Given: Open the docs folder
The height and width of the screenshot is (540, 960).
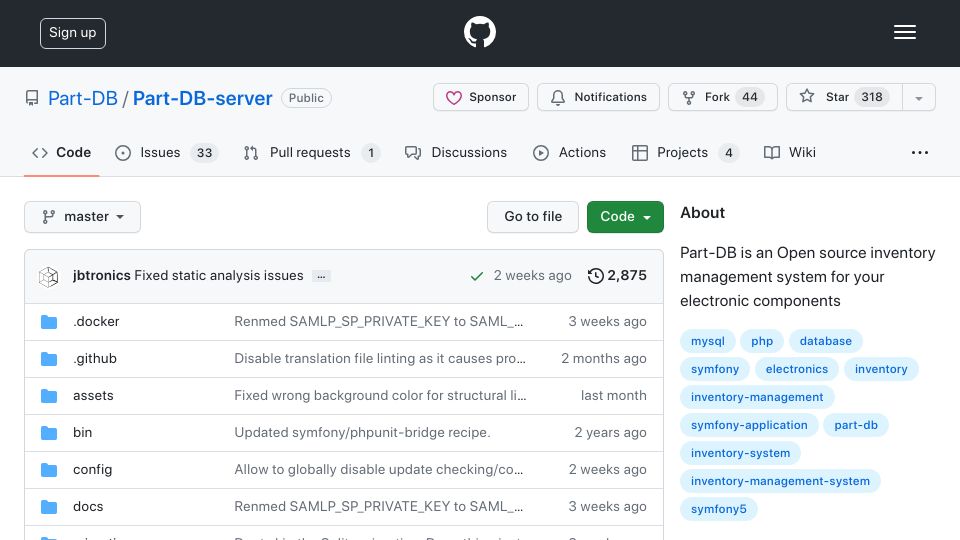Looking at the screenshot, I should 88,506.
